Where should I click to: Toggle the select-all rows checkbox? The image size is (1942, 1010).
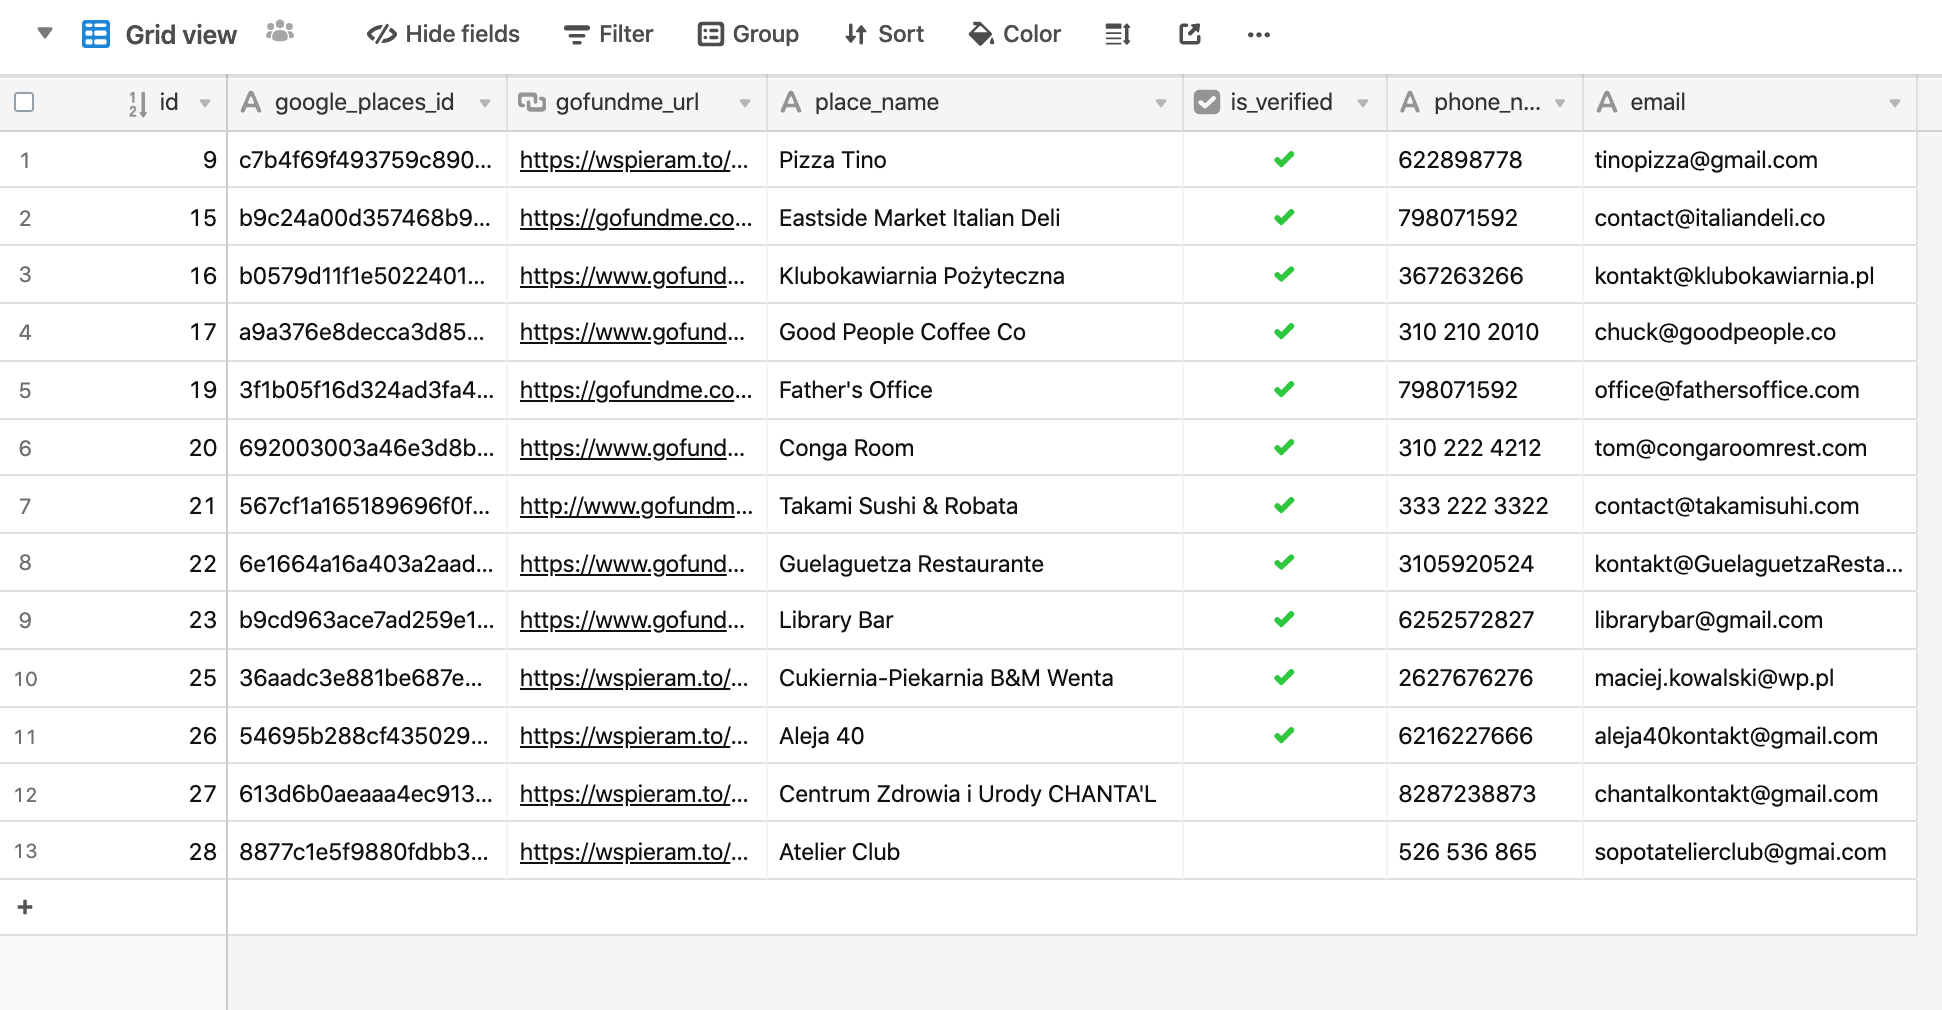pyautogui.click(x=25, y=102)
